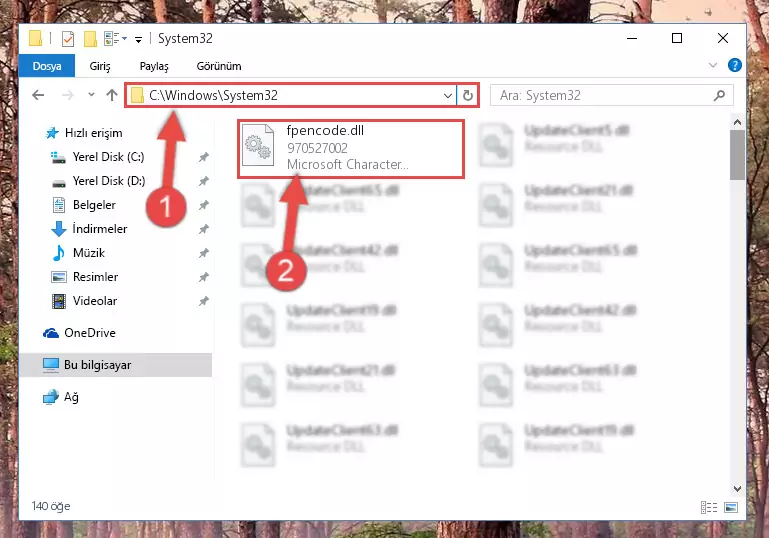Switch to details view icon in status bar
The image size is (769, 538).
(709, 507)
